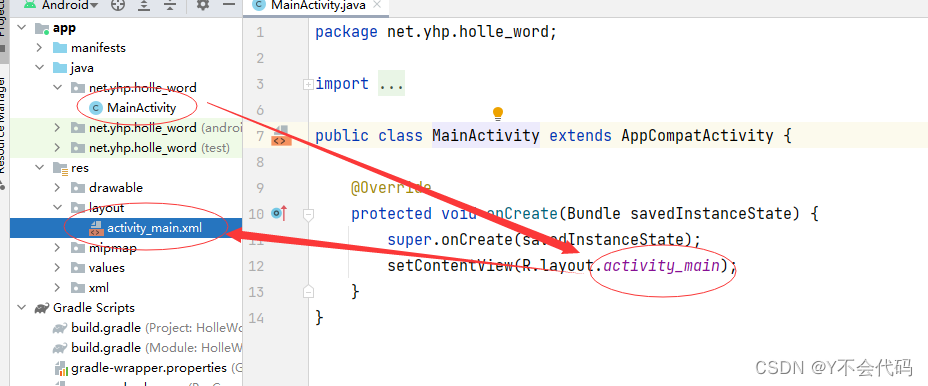The width and height of the screenshot is (928, 386).
Task: Click the expand all icon in project toolbar
Action: pyautogui.click(x=144, y=5)
